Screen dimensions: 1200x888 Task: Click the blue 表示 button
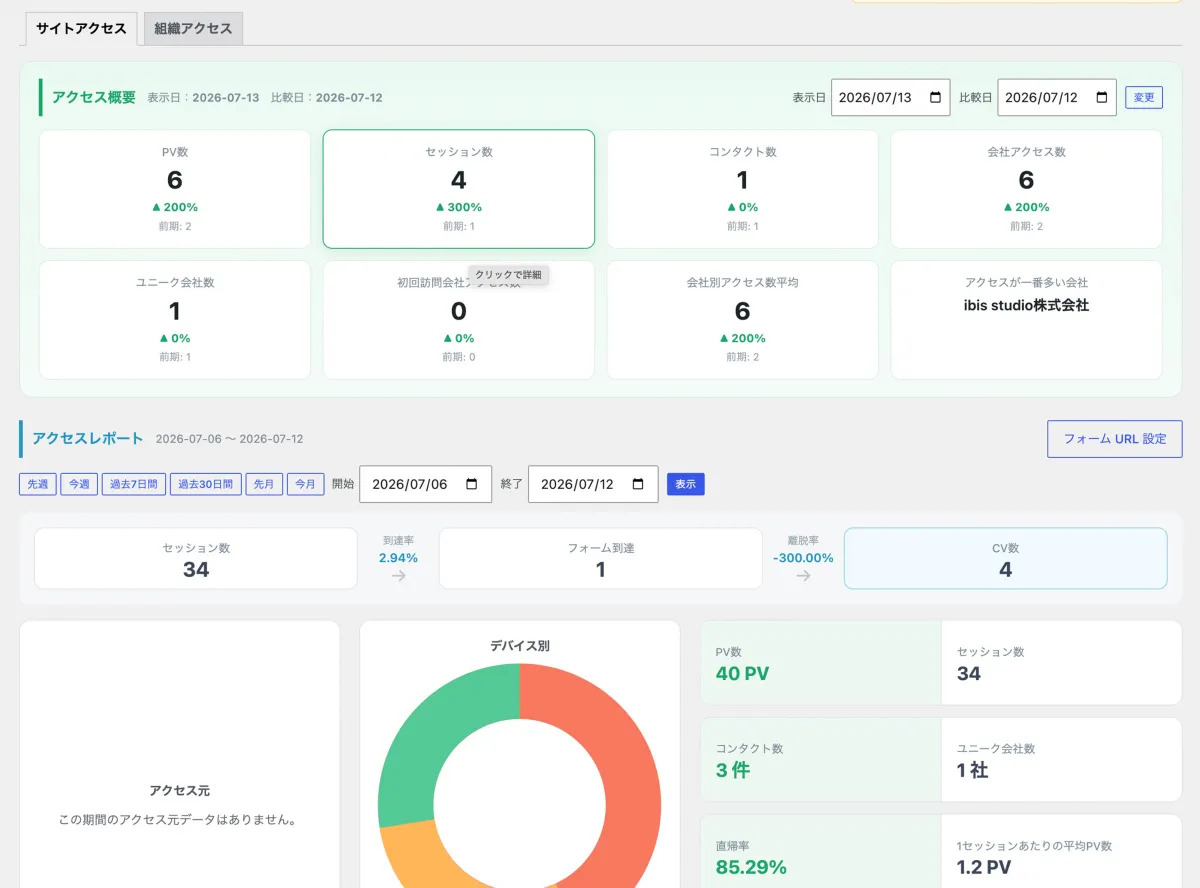click(x=685, y=484)
